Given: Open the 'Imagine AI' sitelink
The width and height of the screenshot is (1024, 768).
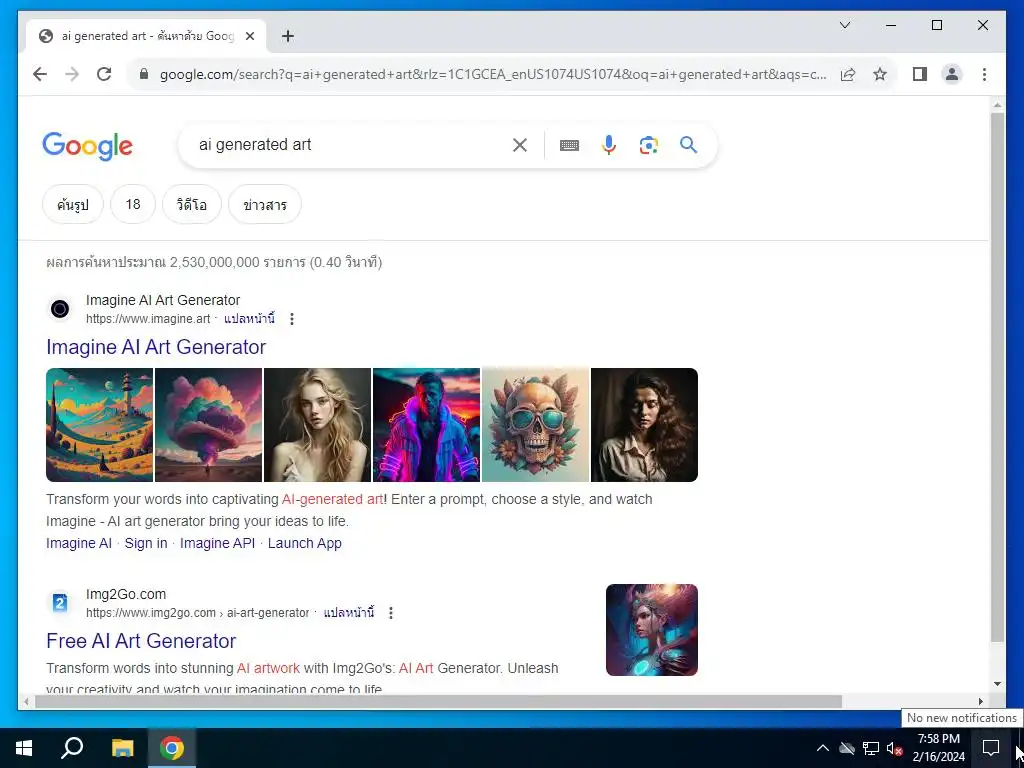Looking at the screenshot, I should pos(79,543).
